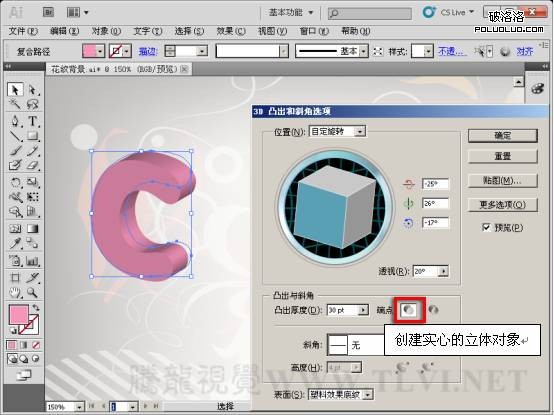Select the Mesh tool

coord(15,229)
